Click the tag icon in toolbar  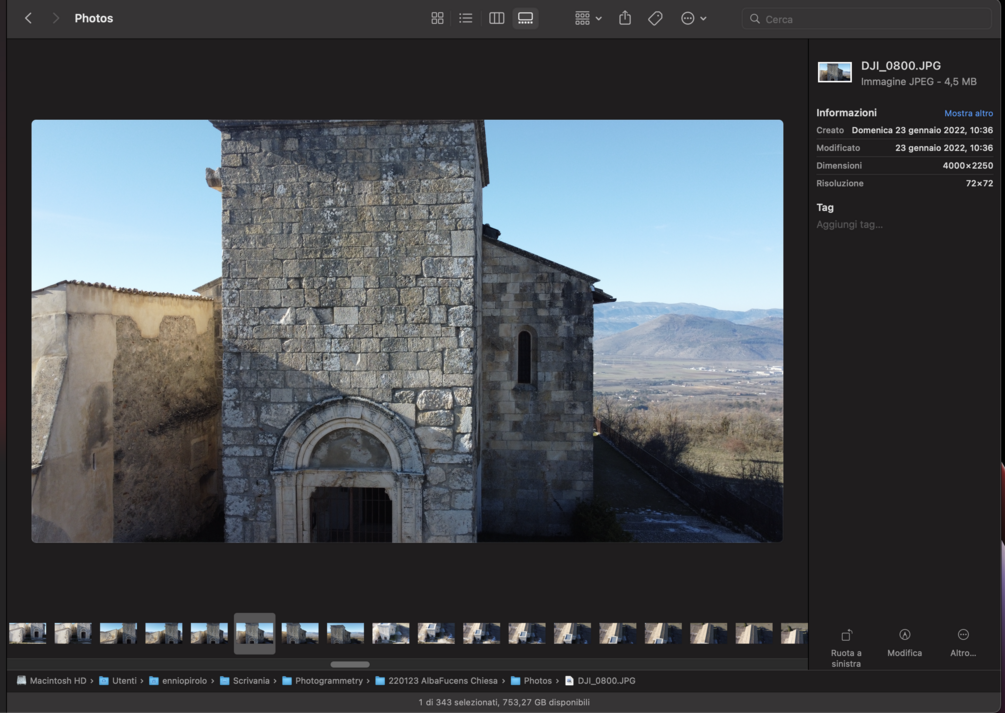pos(655,19)
